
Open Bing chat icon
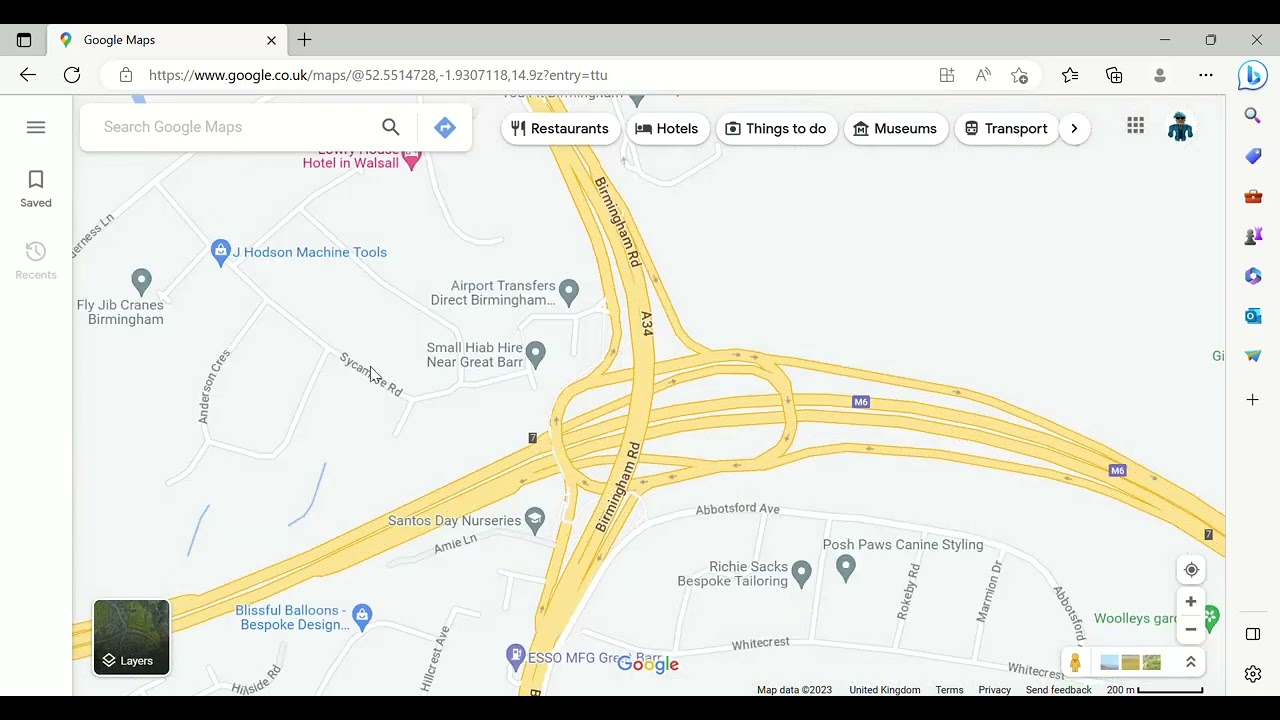pos(1253,75)
